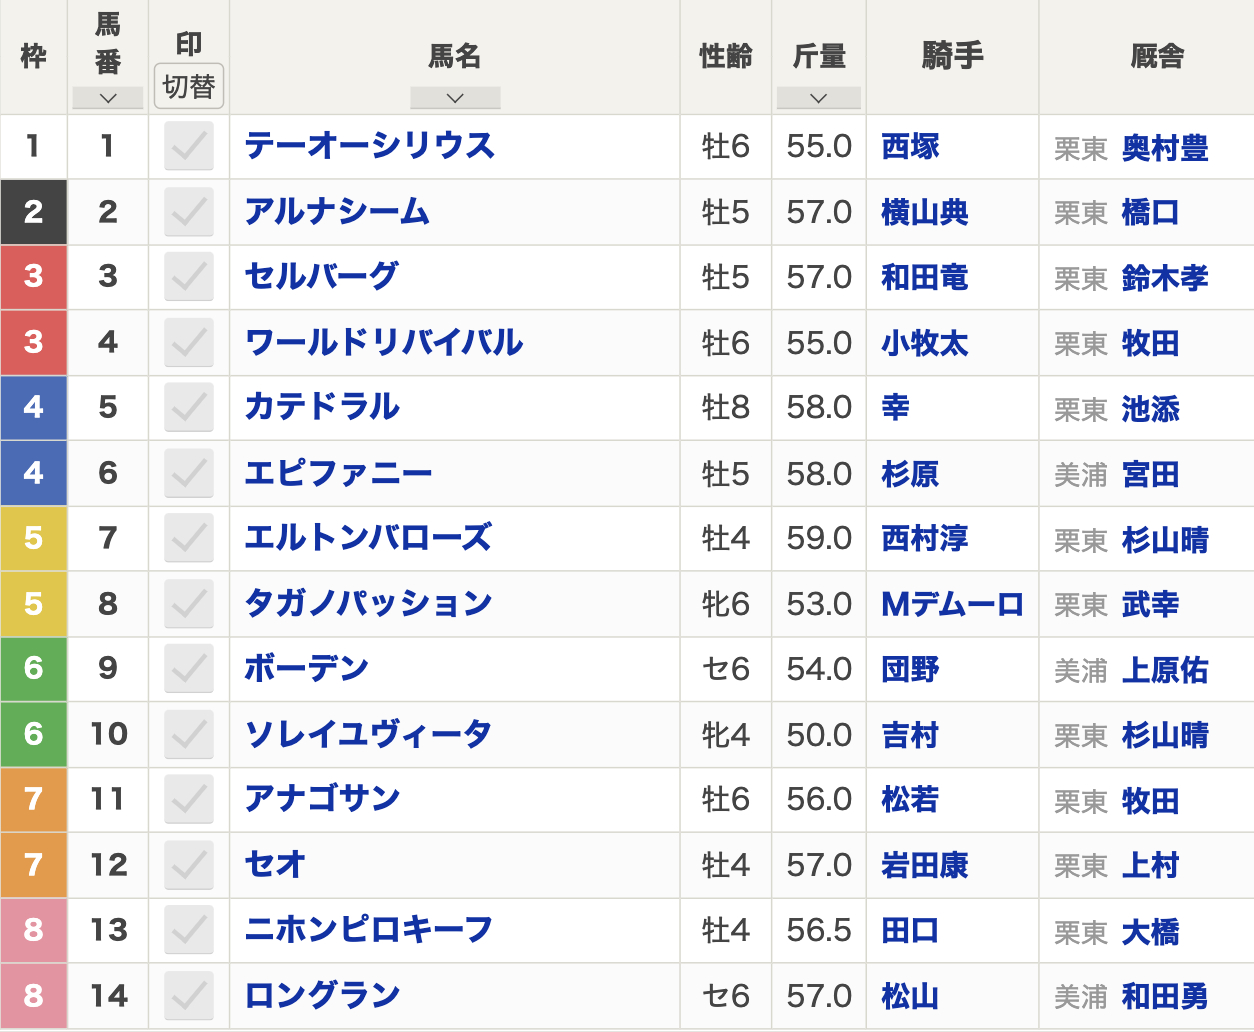Toggle the mark checkbox for ボーデン
The width and height of the screenshot is (1254, 1032).
click(189, 669)
